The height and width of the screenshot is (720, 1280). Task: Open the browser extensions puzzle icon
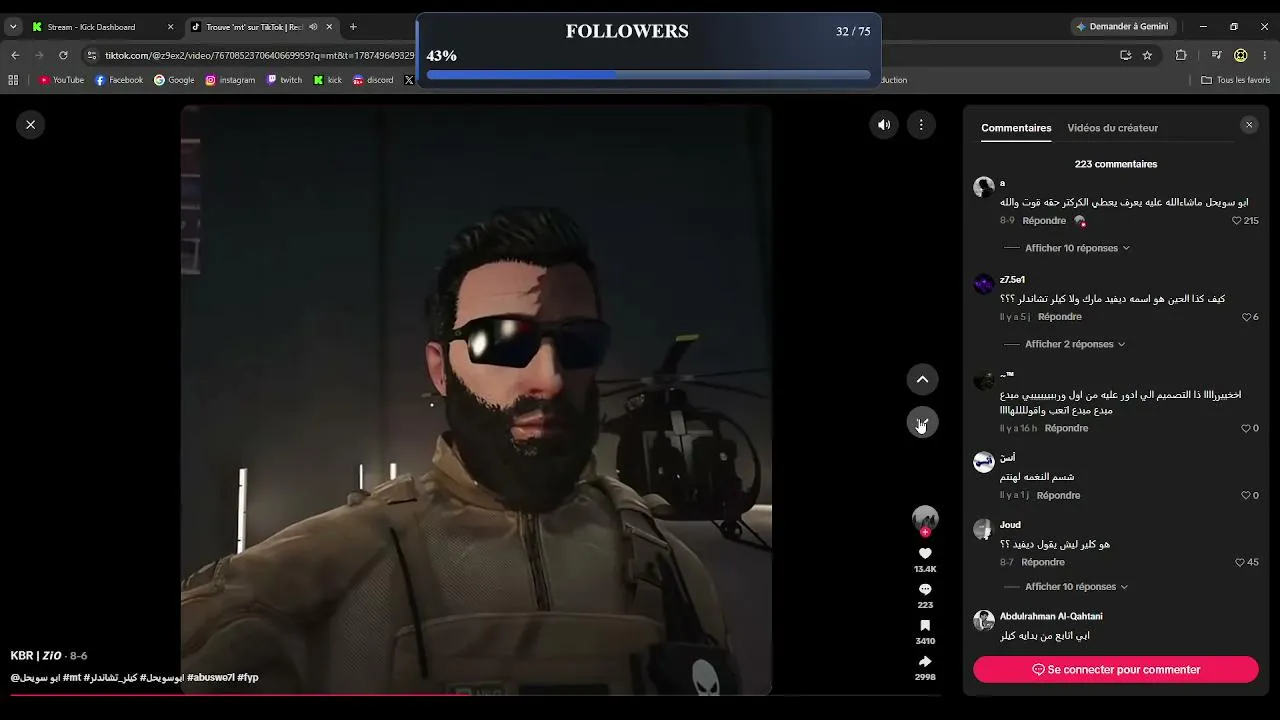[1181, 55]
